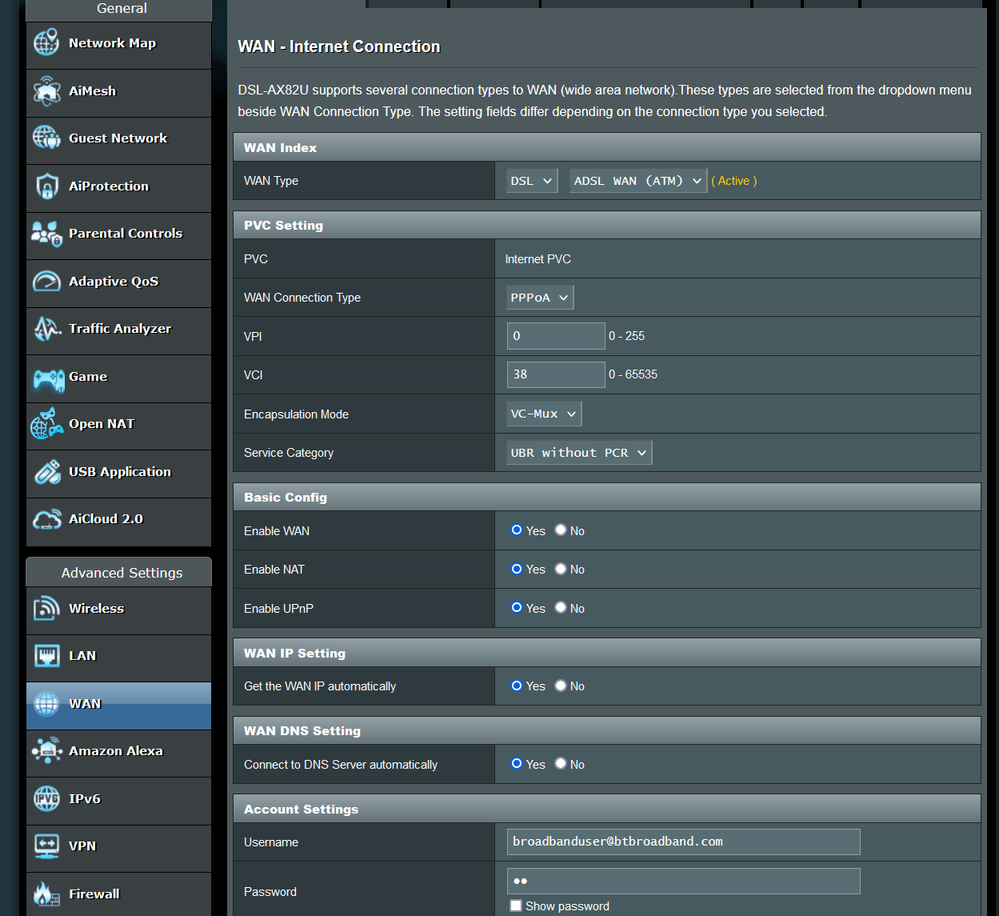Viewport: 999px width, 916px height.
Task: Disable UPnP by selecting No
Action: coord(563,608)
